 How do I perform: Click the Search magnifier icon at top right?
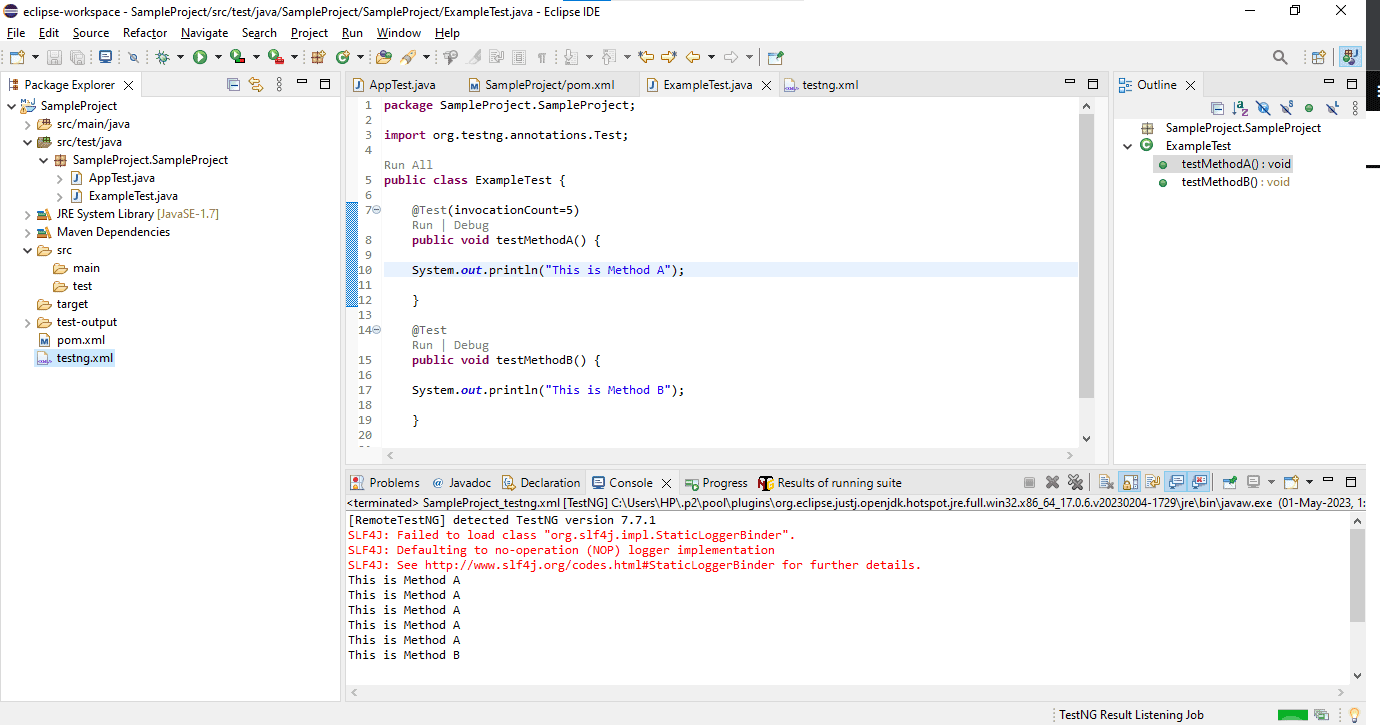(1280, 58)
